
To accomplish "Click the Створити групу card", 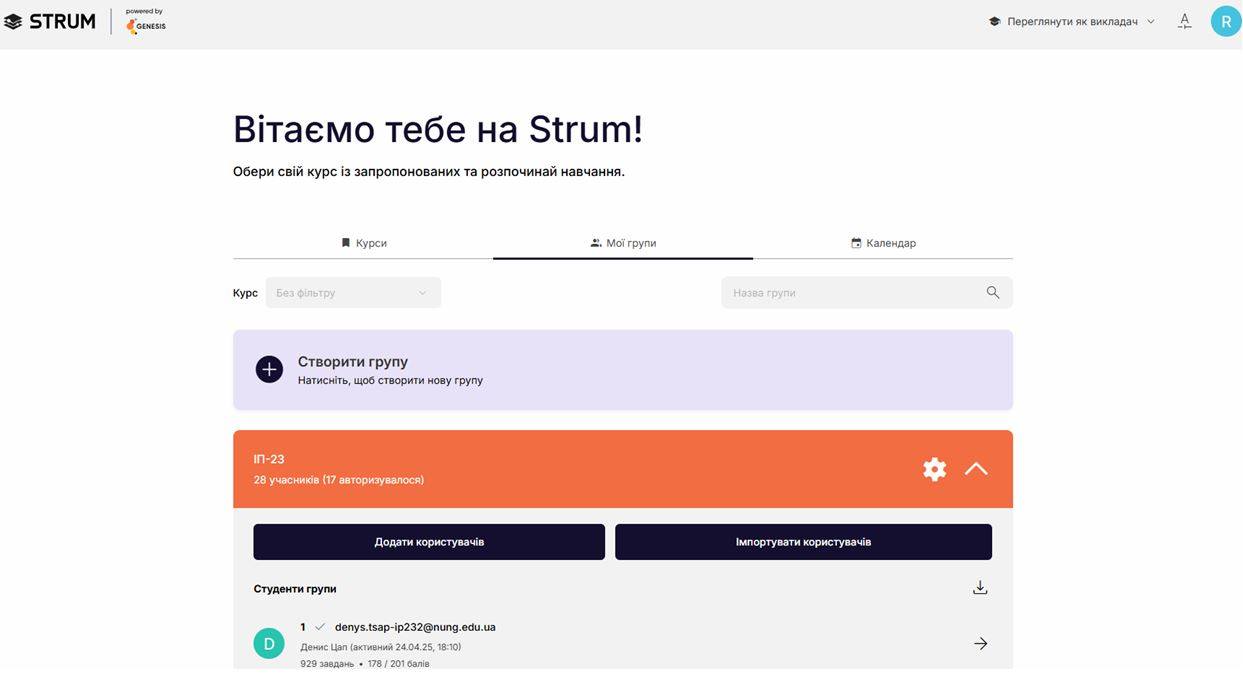I will pos(623,370).
